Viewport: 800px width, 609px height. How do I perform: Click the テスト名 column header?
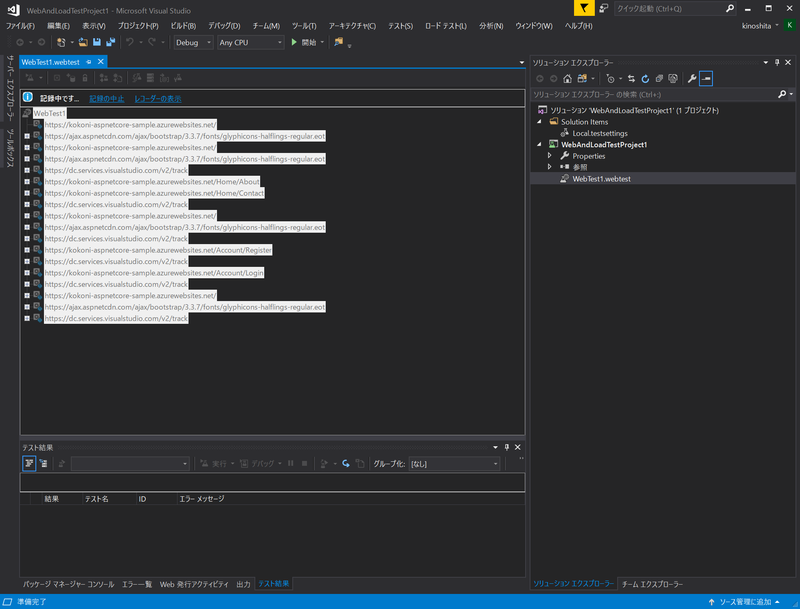tap(96, 499)
